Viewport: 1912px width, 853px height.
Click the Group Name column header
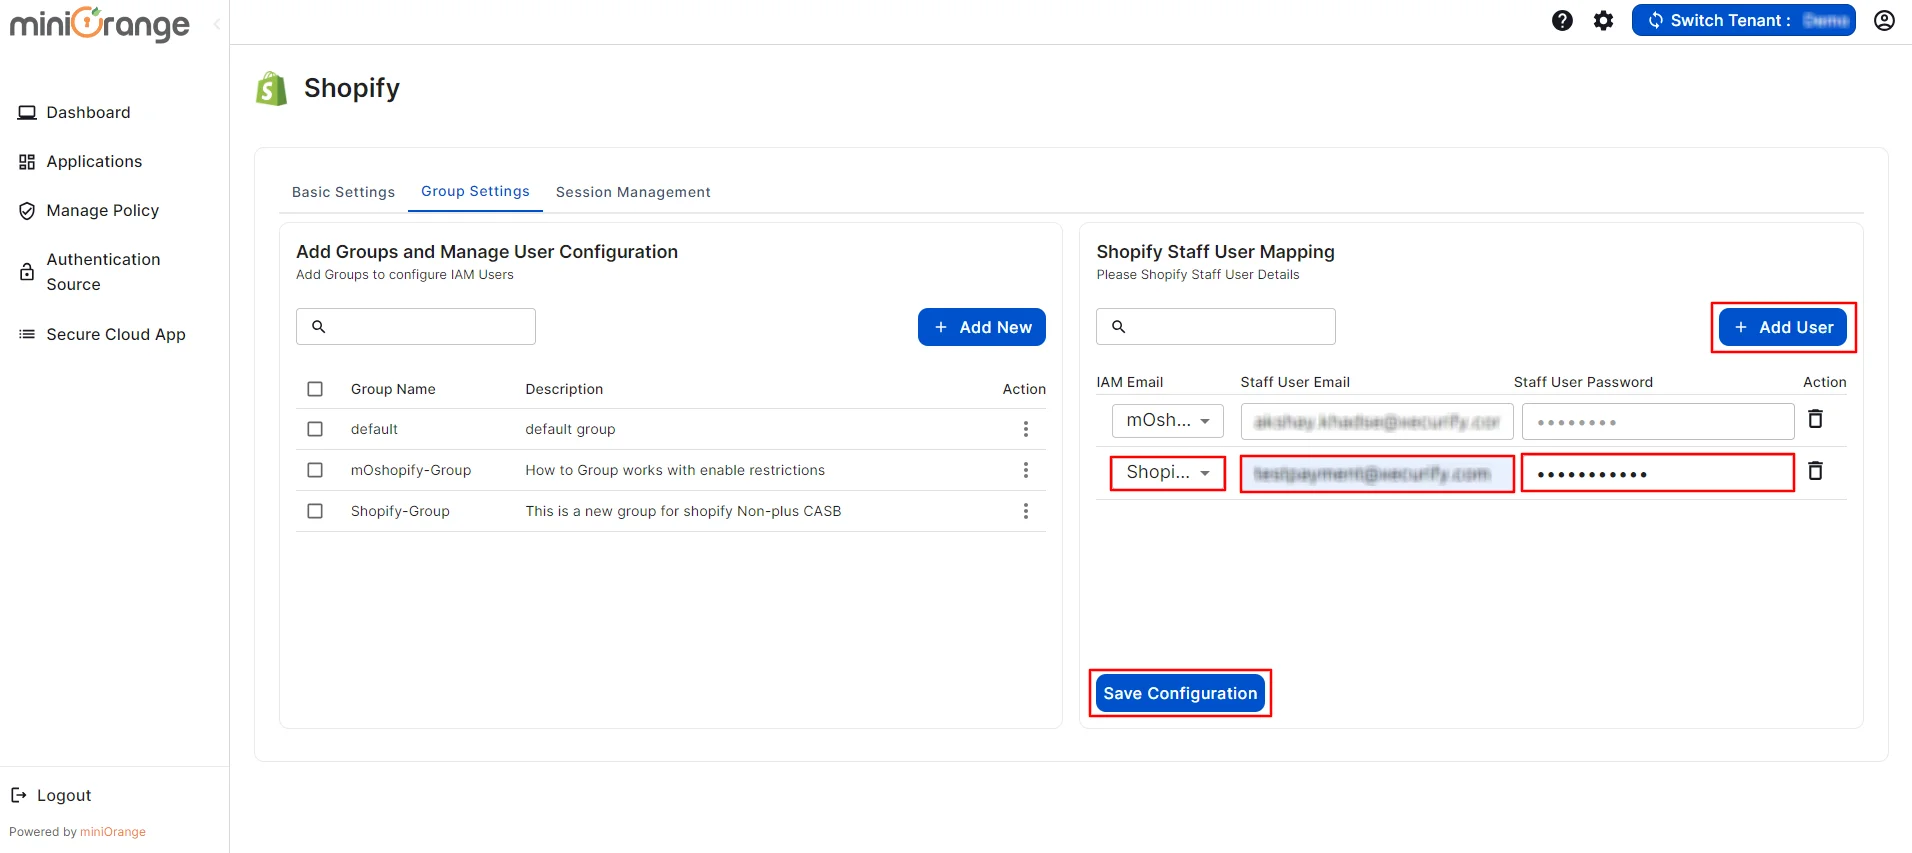click(x=393, y=389)
